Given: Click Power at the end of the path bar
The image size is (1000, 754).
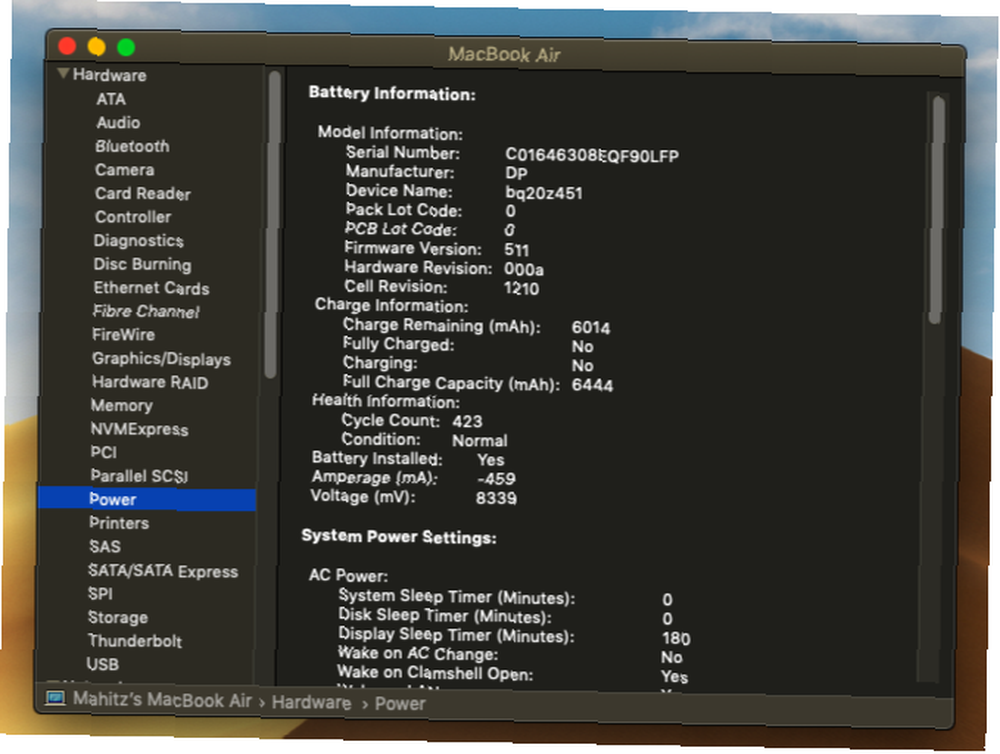Looking at the screenshot, I should pyautogui.click(x=400, y=704).
